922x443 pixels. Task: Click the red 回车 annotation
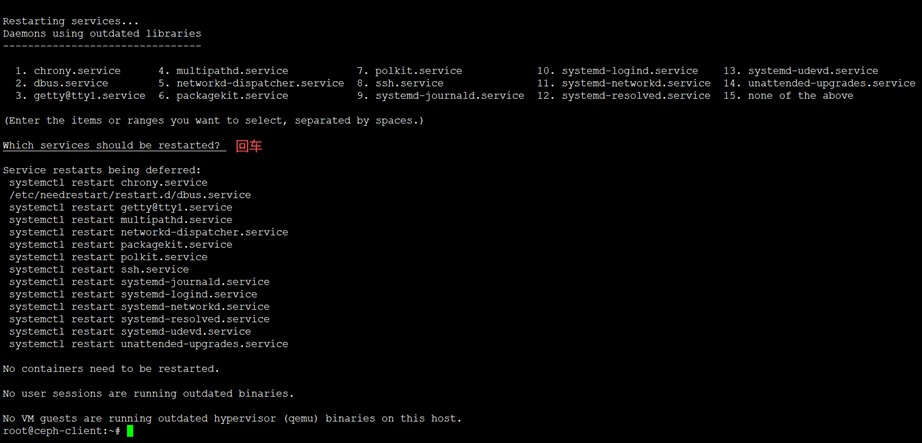249,146
